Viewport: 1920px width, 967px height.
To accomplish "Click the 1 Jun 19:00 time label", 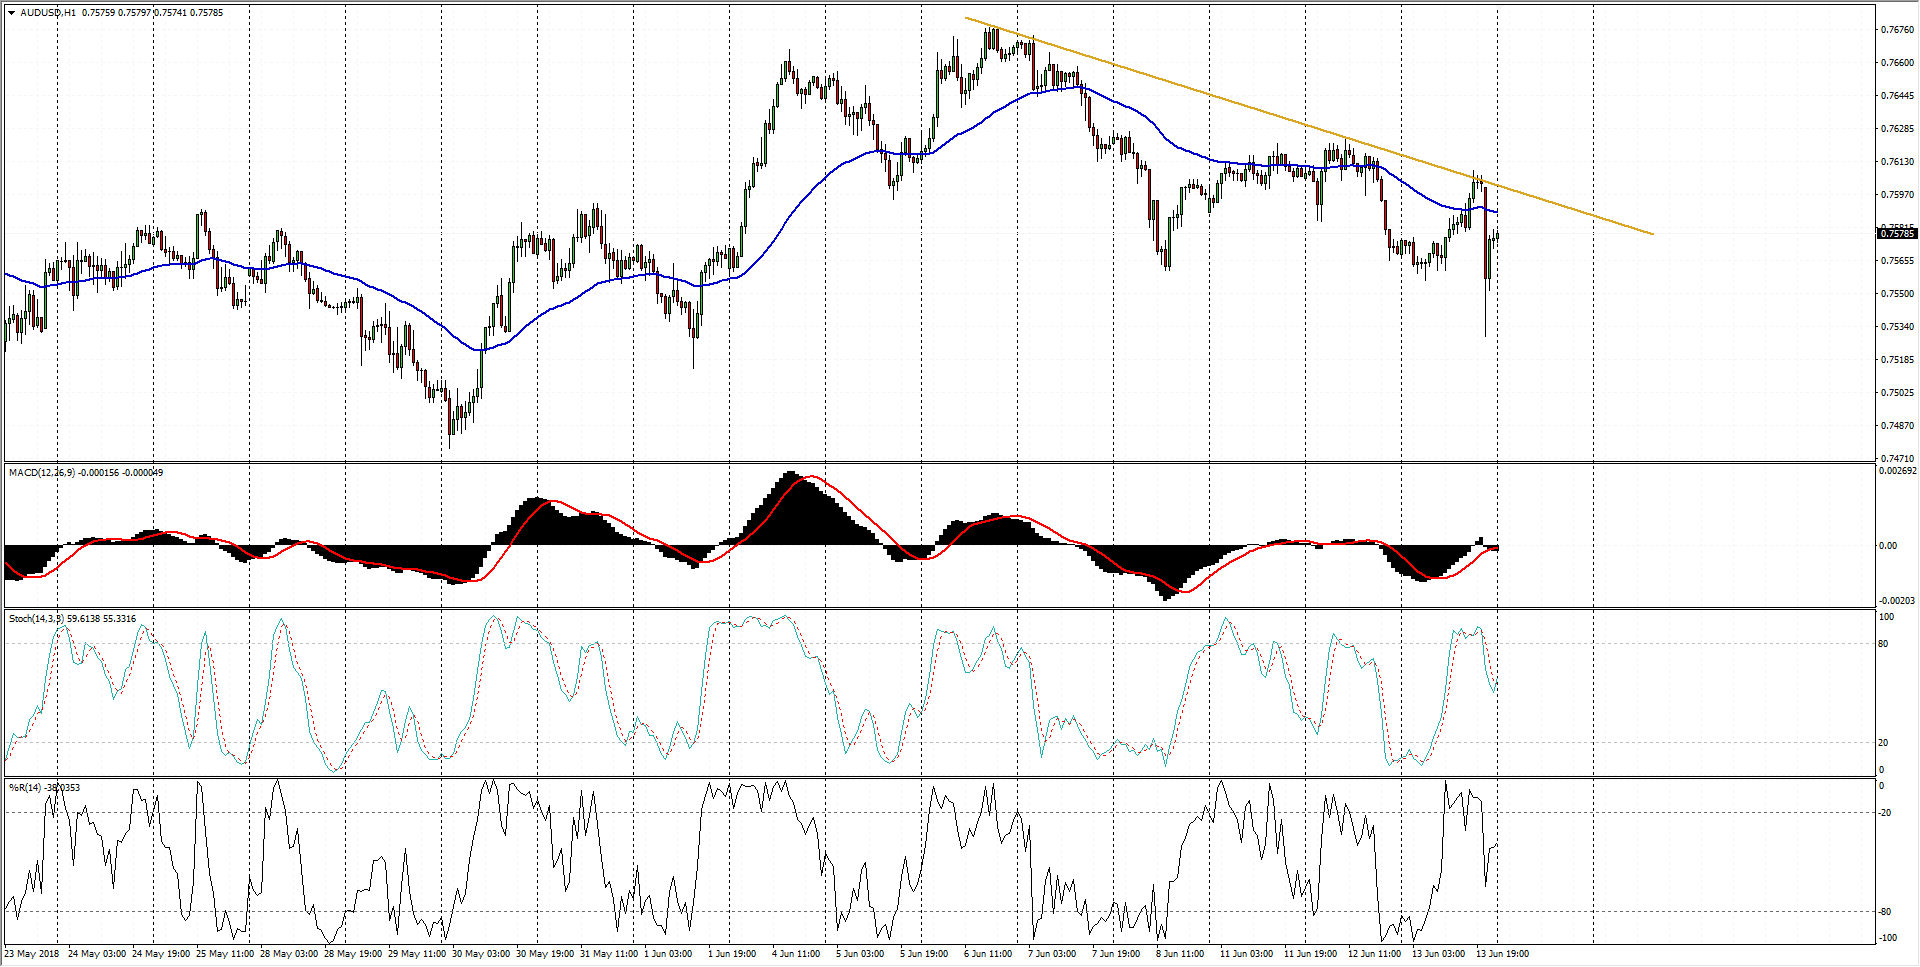I will click(732, 954).
